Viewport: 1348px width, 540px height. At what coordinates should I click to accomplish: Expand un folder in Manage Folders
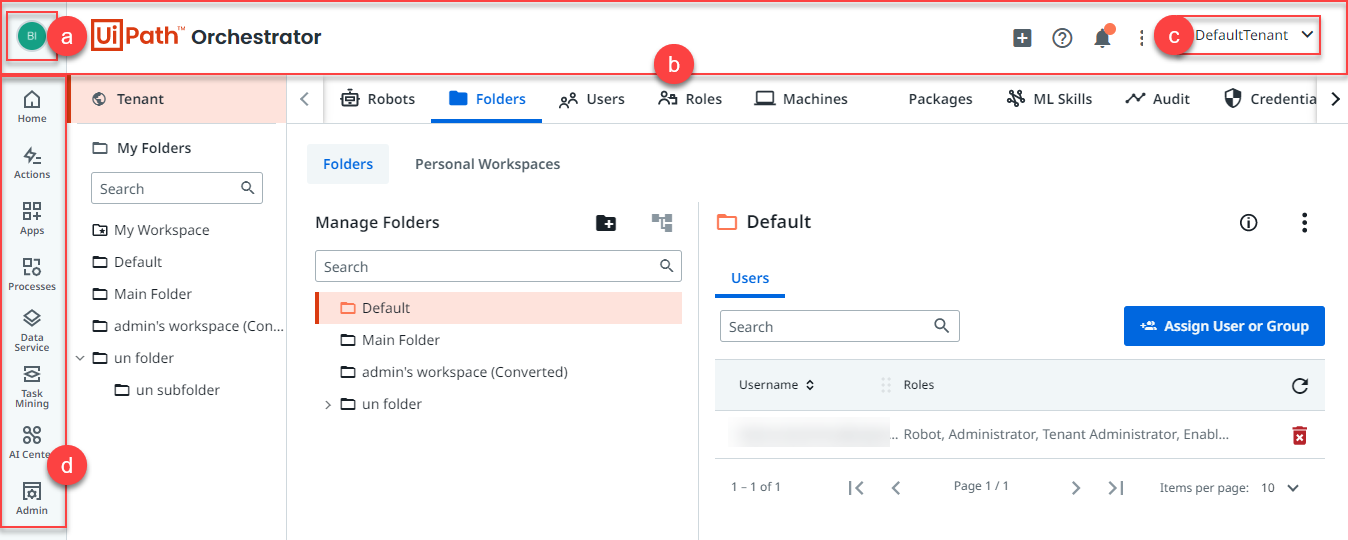point(327,405)
